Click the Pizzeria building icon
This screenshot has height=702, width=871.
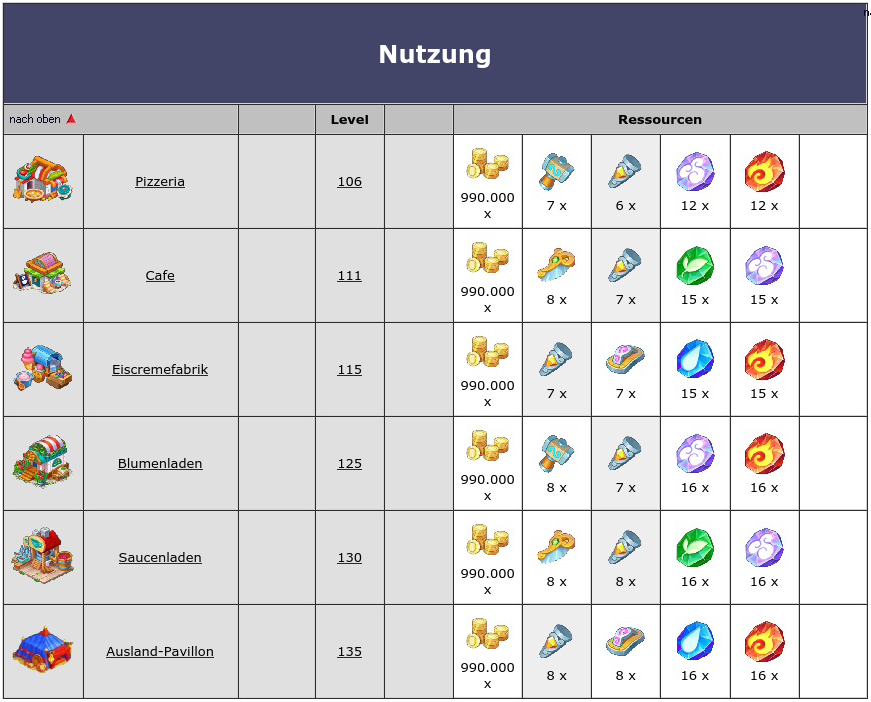tap(43, 180)
